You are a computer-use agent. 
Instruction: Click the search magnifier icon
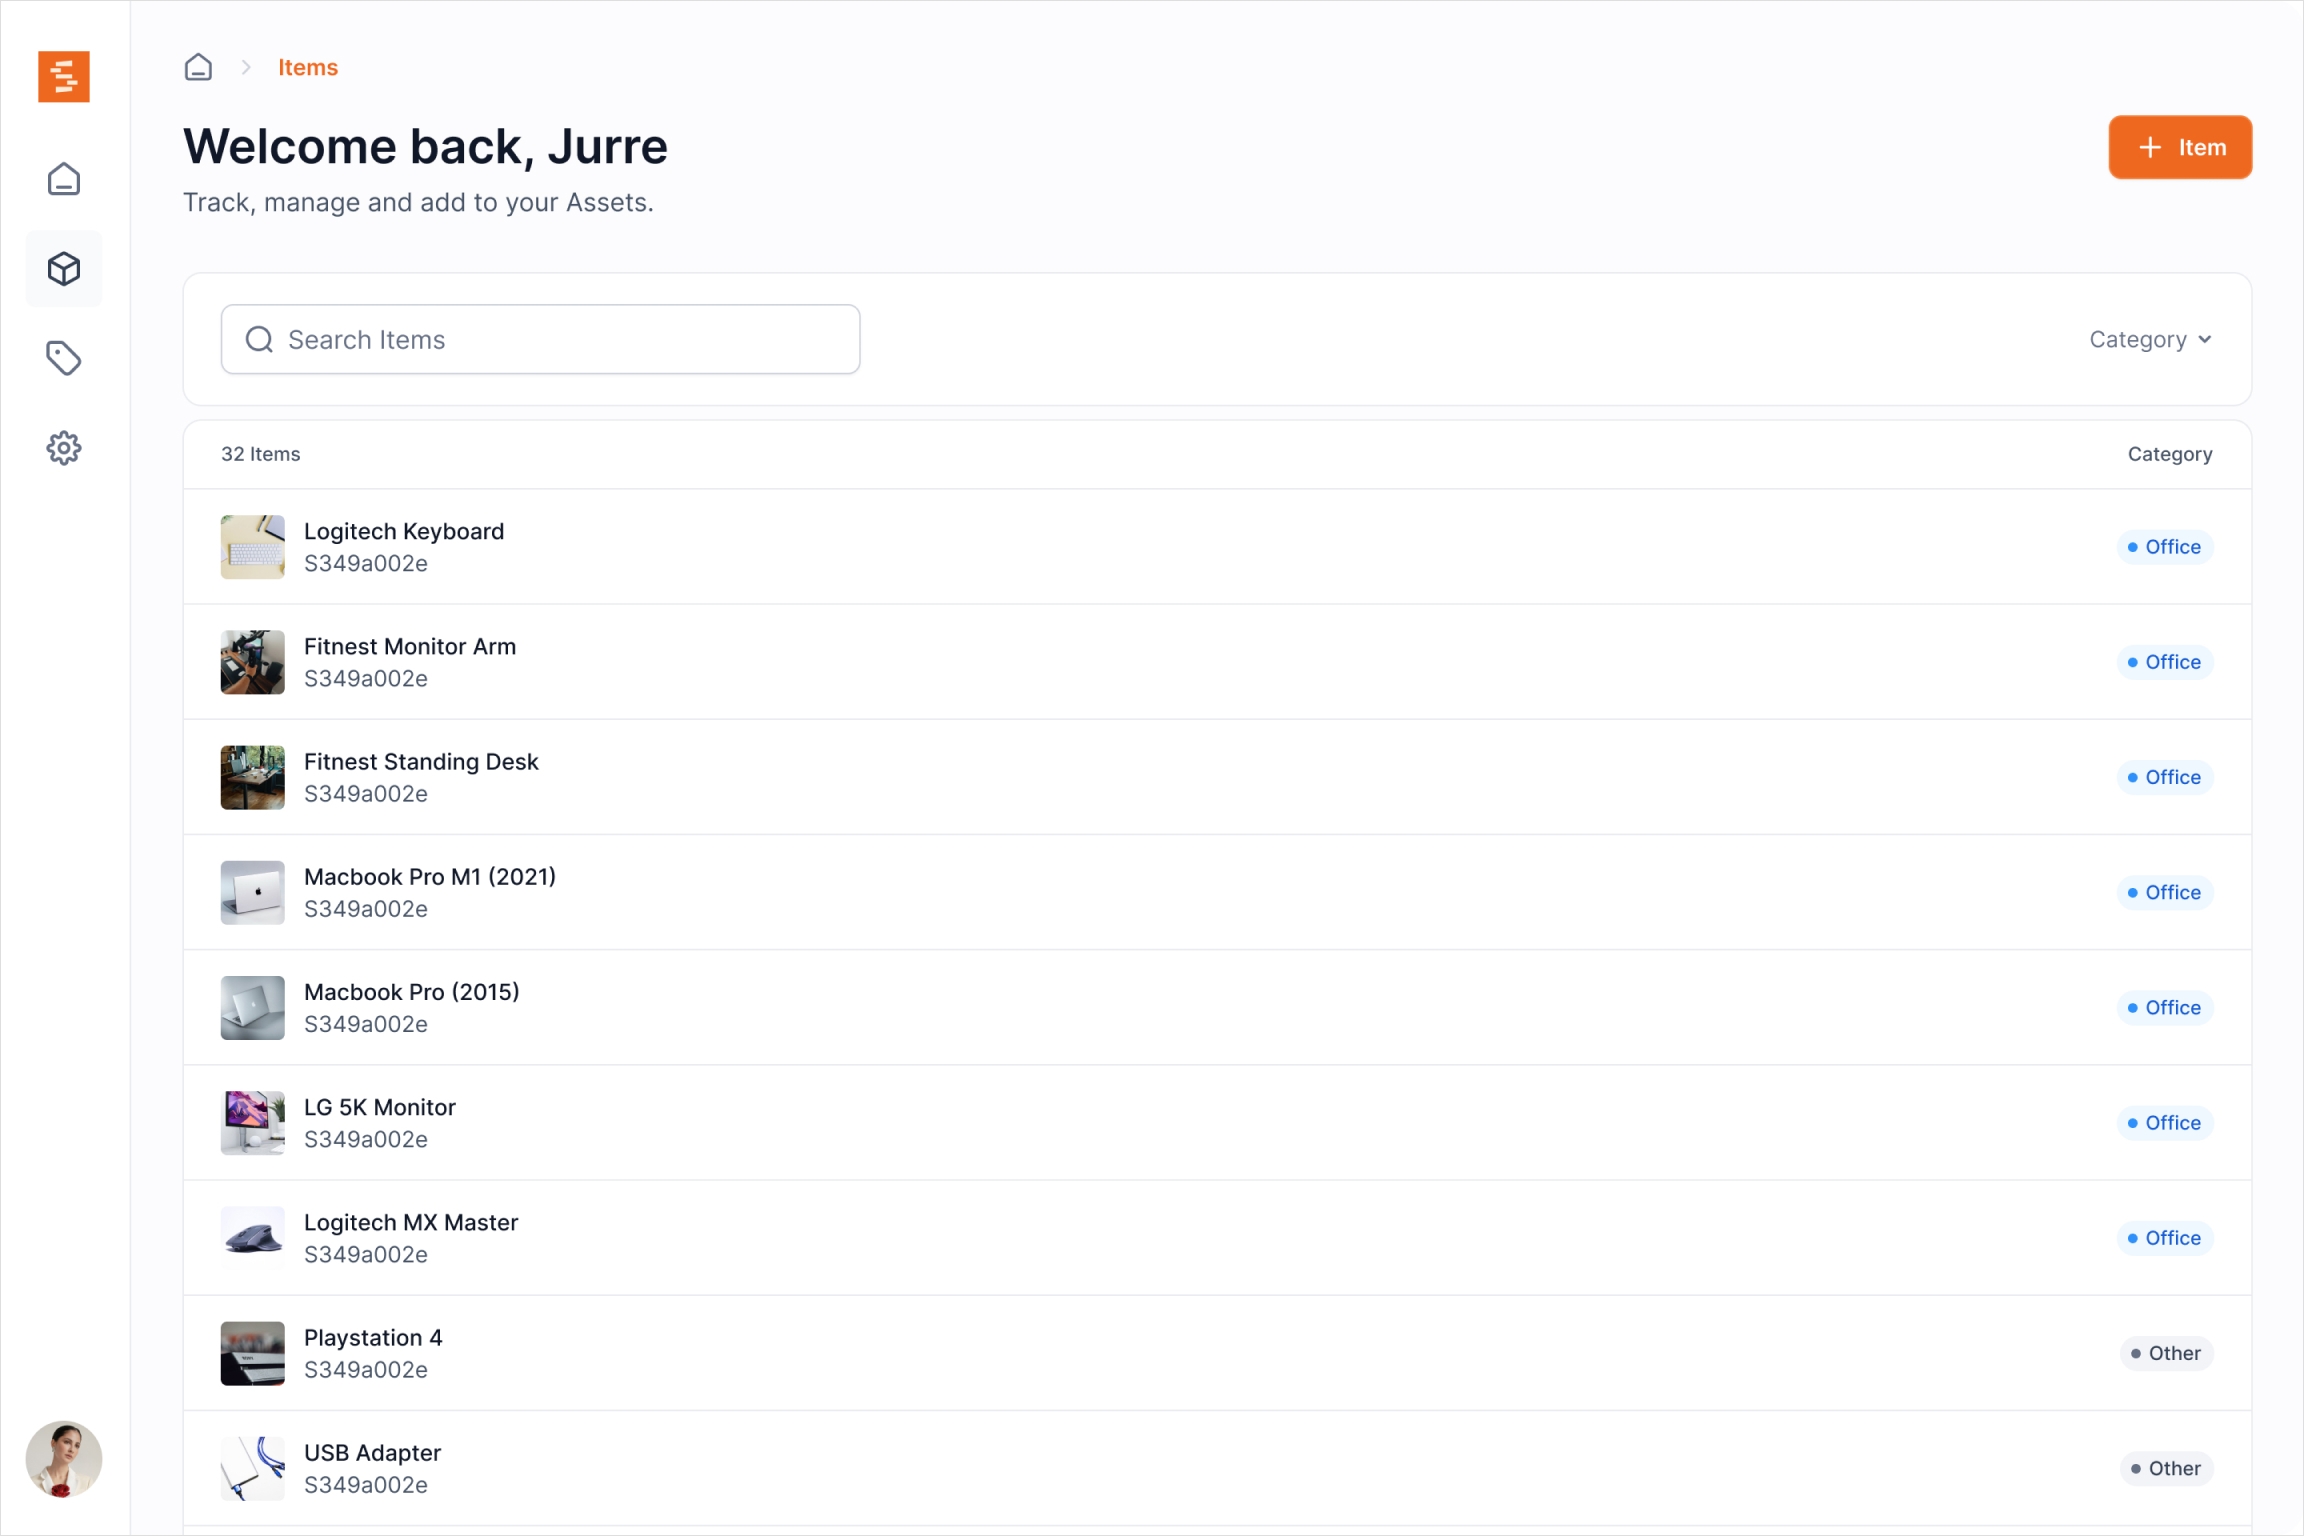pyautogui.click(x=259, y=340)
